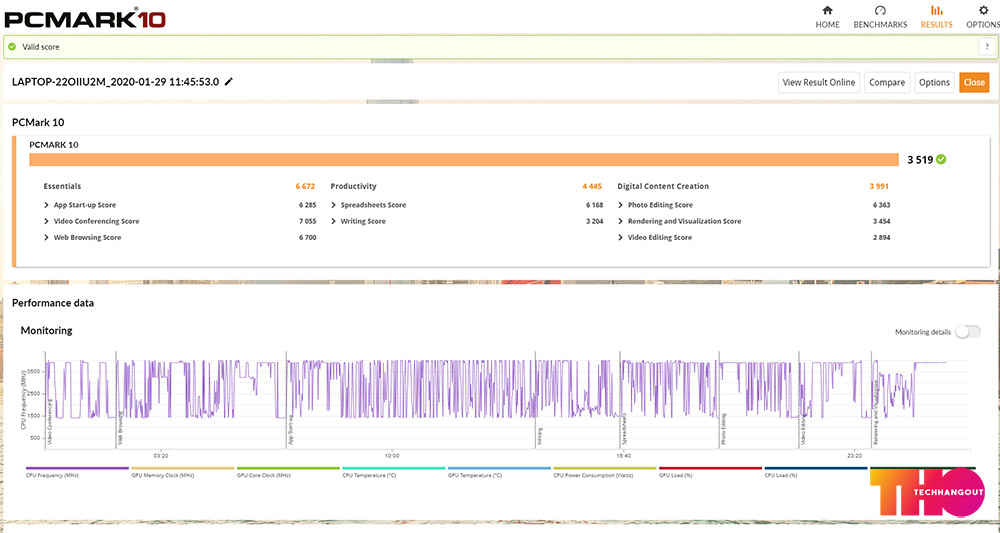
Task: Click the Digital Content Creation heading
Action: pyautogui.click(x=663, y=186)
